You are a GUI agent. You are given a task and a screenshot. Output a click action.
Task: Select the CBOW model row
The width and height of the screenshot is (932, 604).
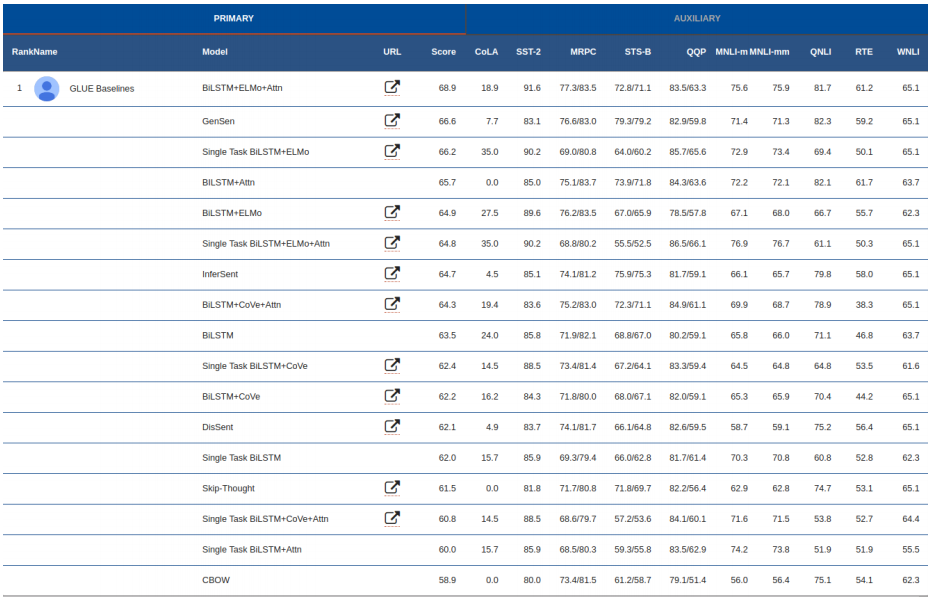click(217, 580)
